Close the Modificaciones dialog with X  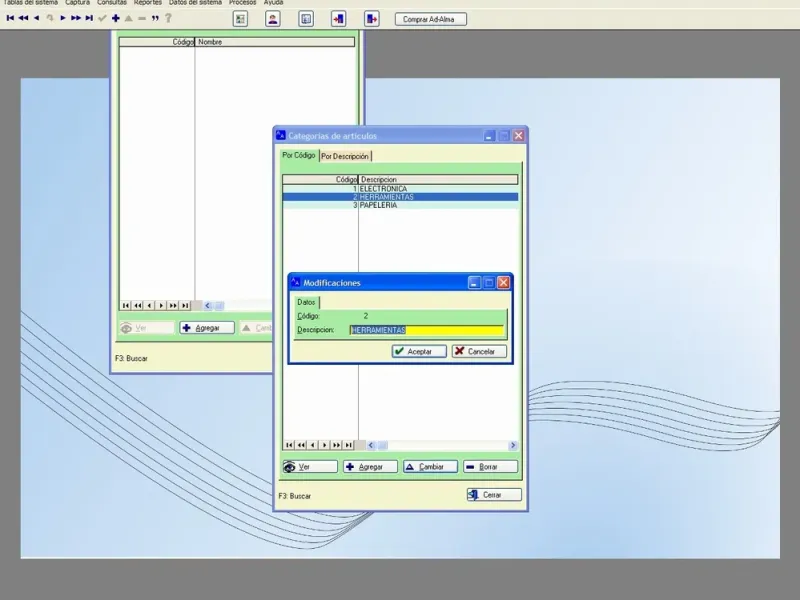click(504, 283)
